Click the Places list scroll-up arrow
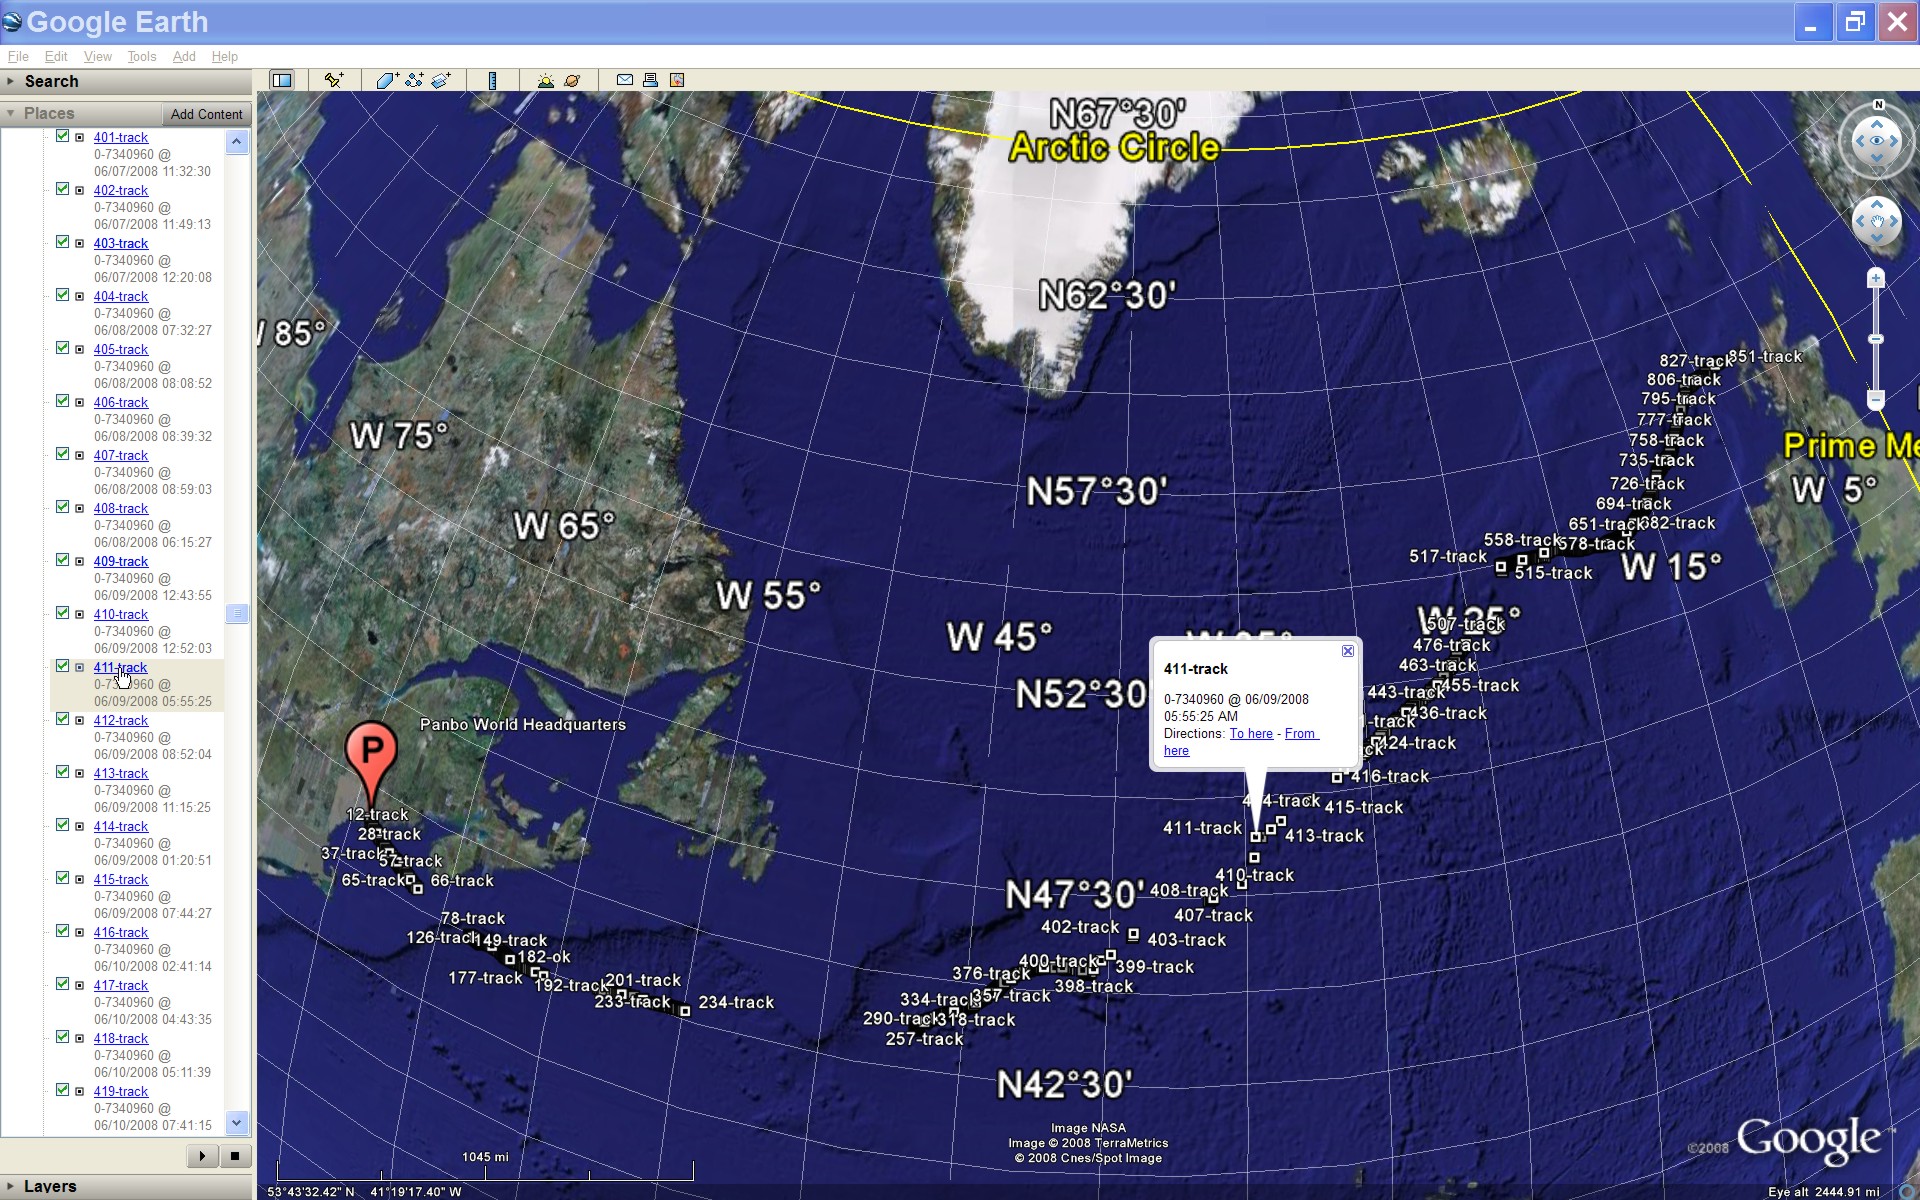The image size is (1920, 1200). click(x=237, y=142)
